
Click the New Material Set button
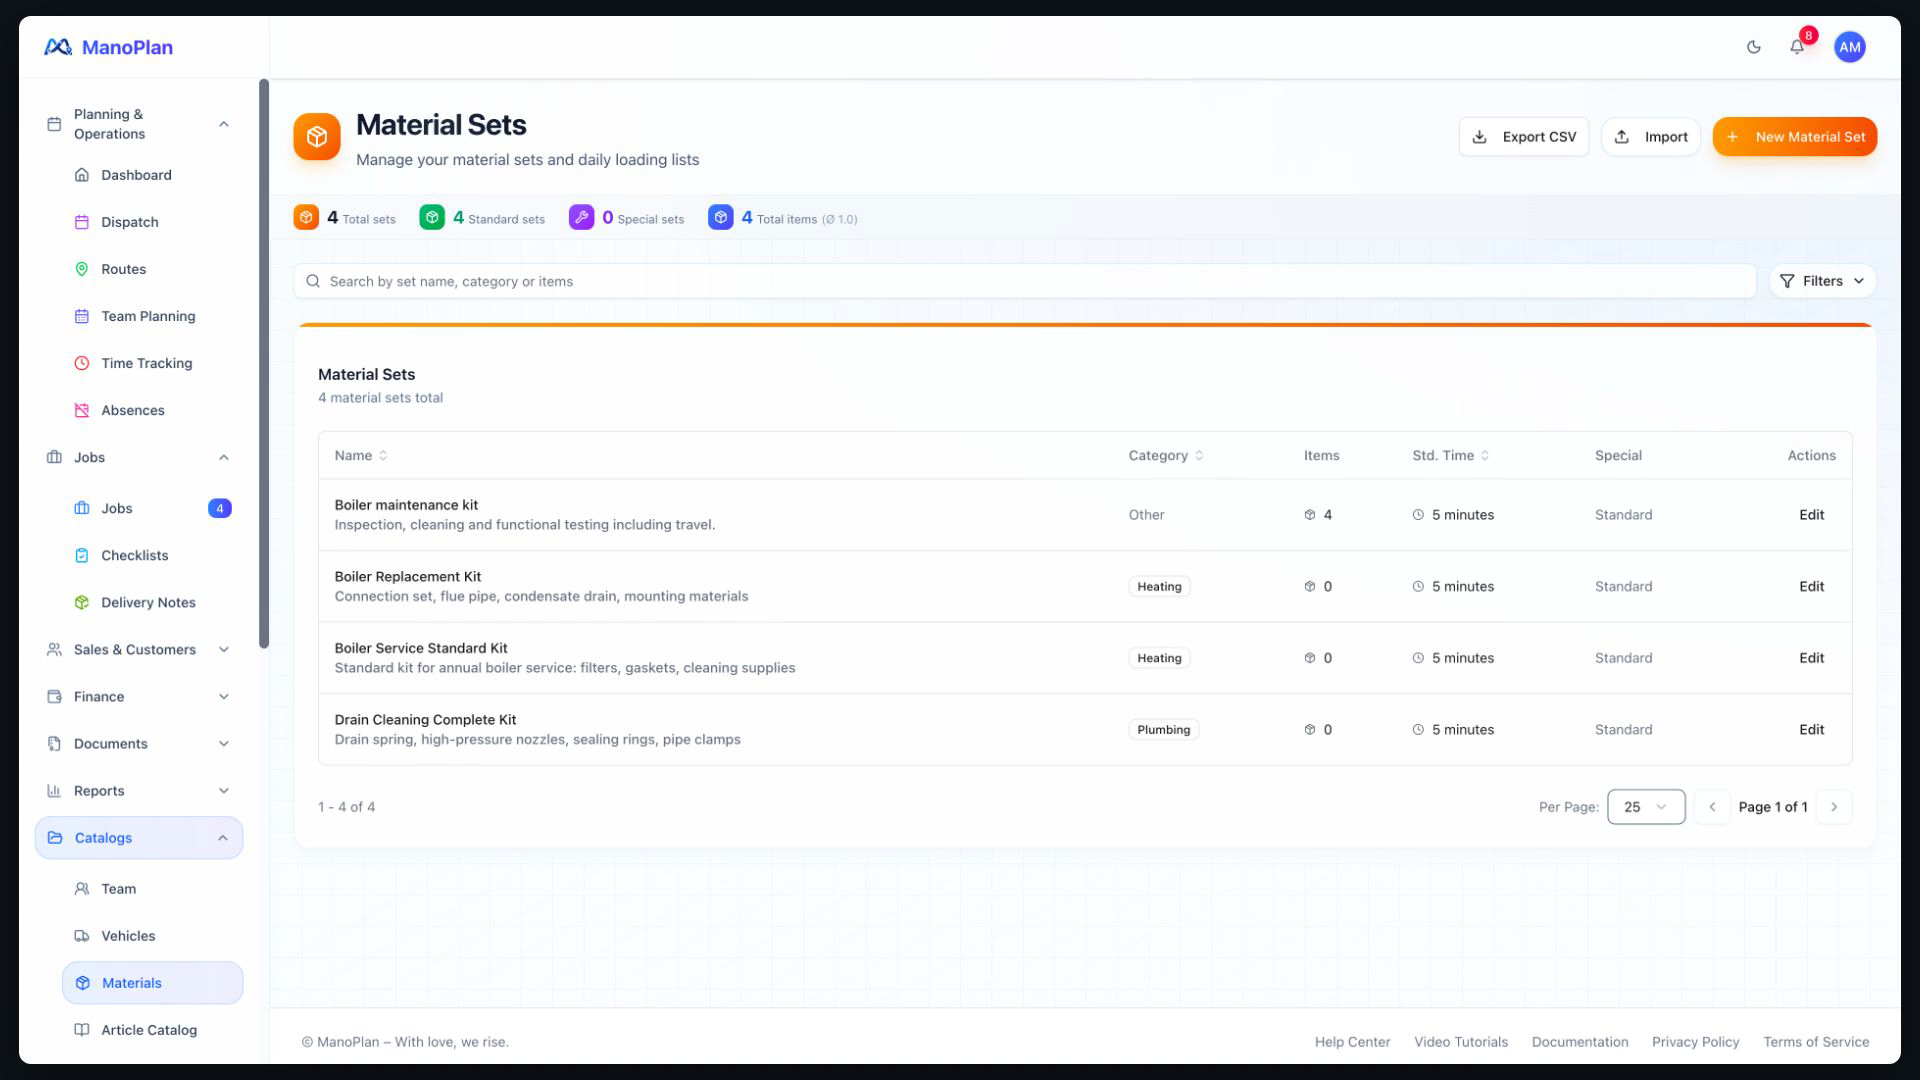click(x=1794, y=137)
